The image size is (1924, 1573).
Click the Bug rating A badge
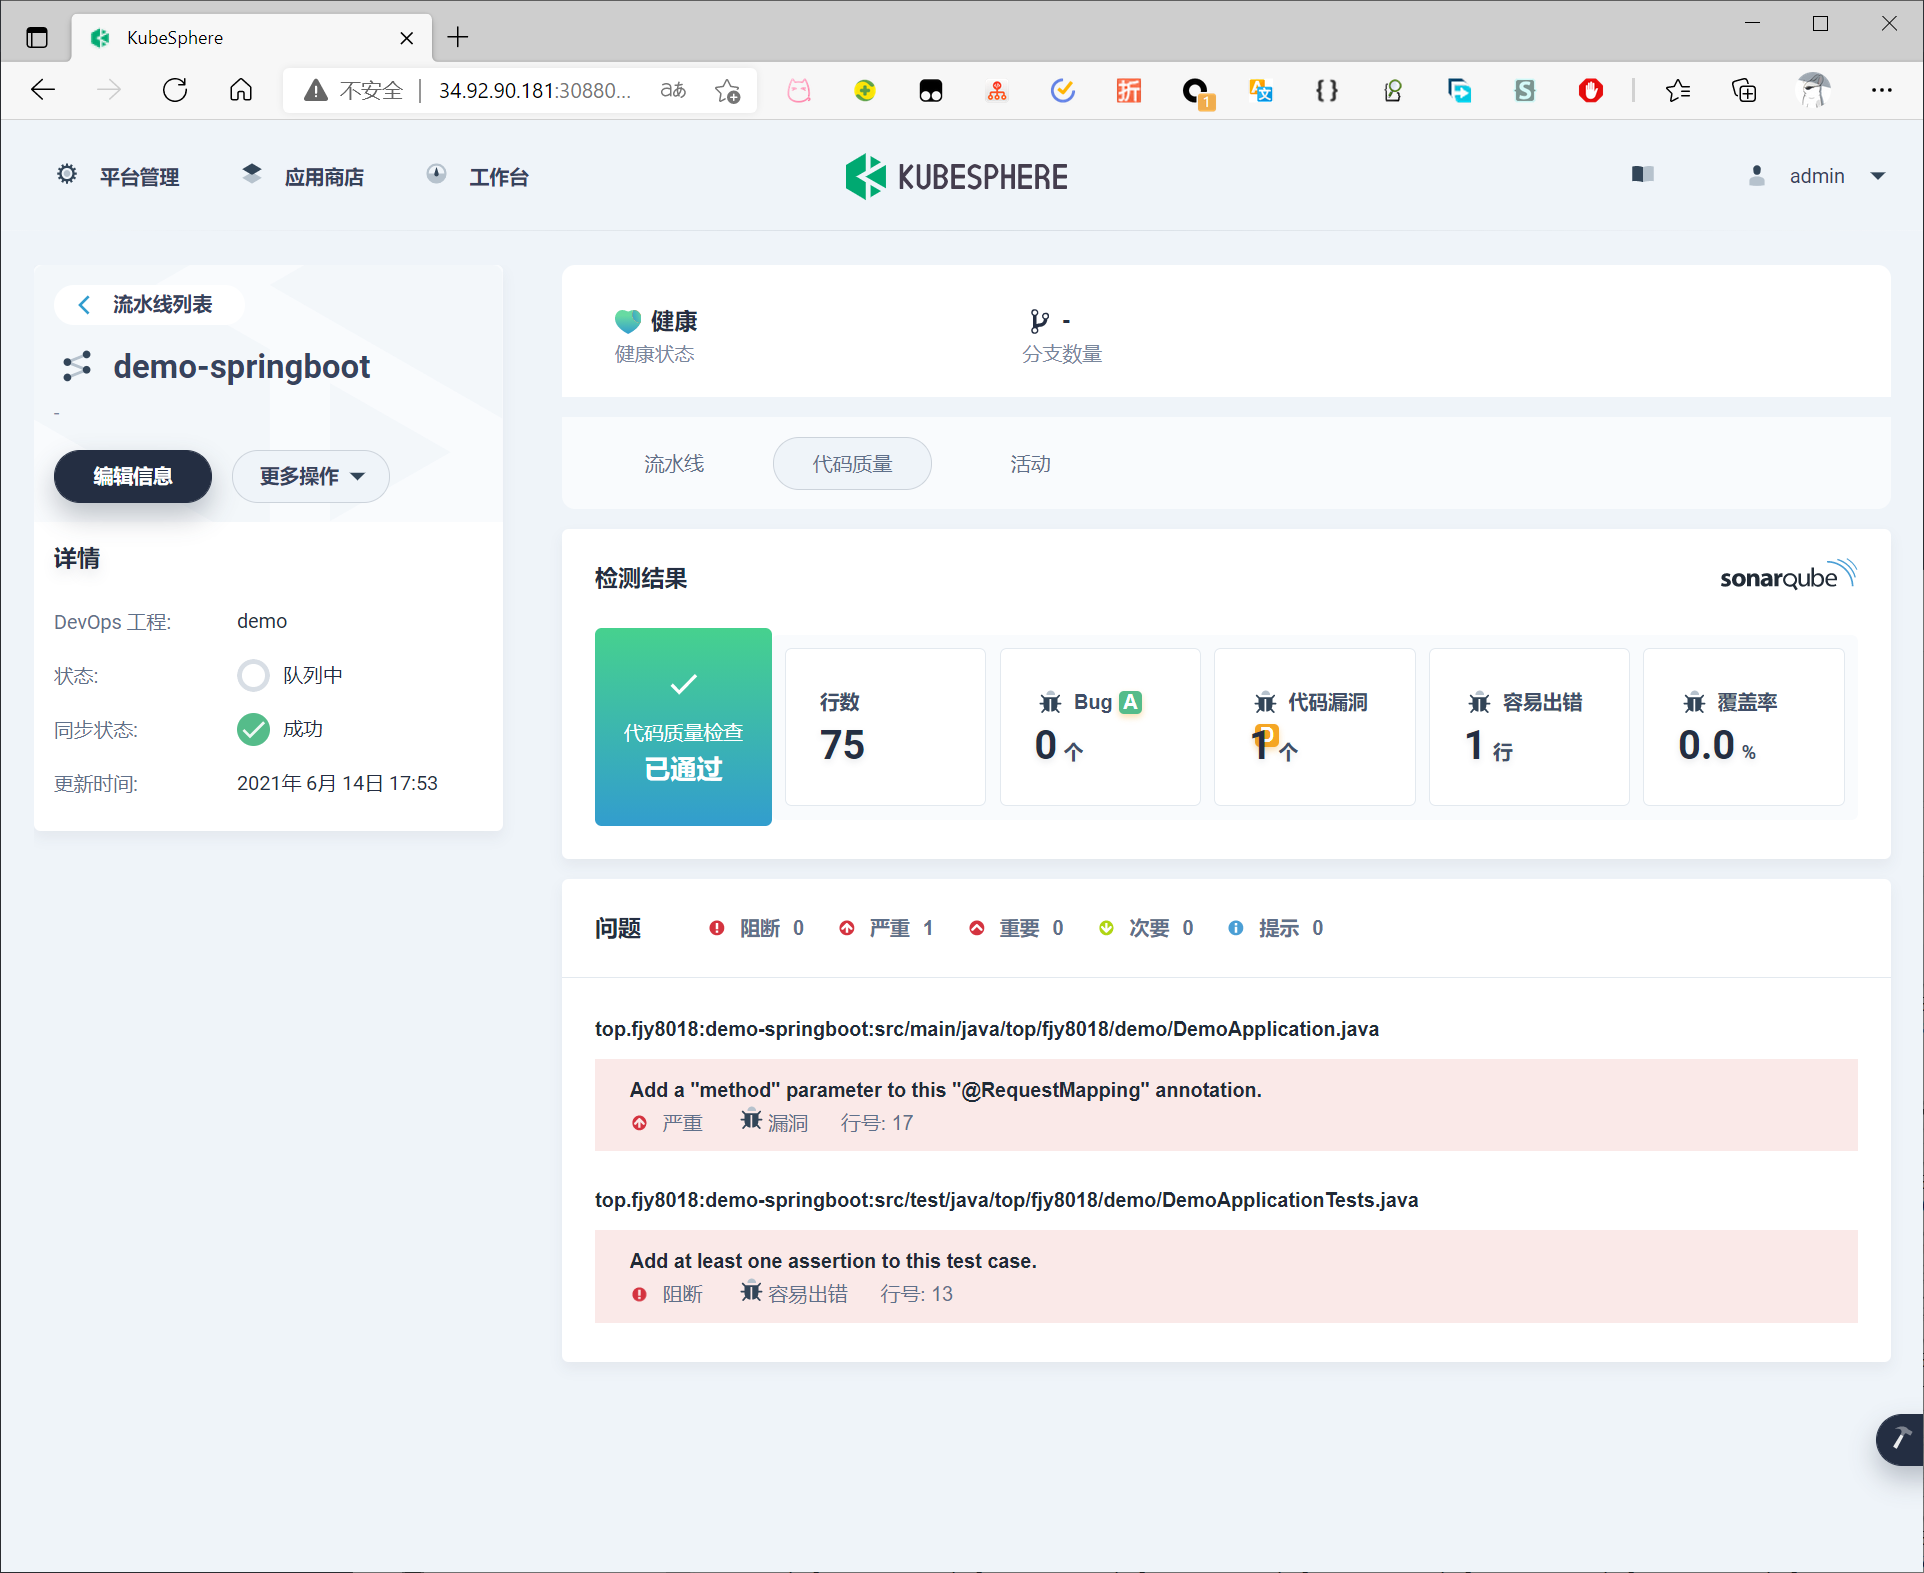(x=1130, y=702)
